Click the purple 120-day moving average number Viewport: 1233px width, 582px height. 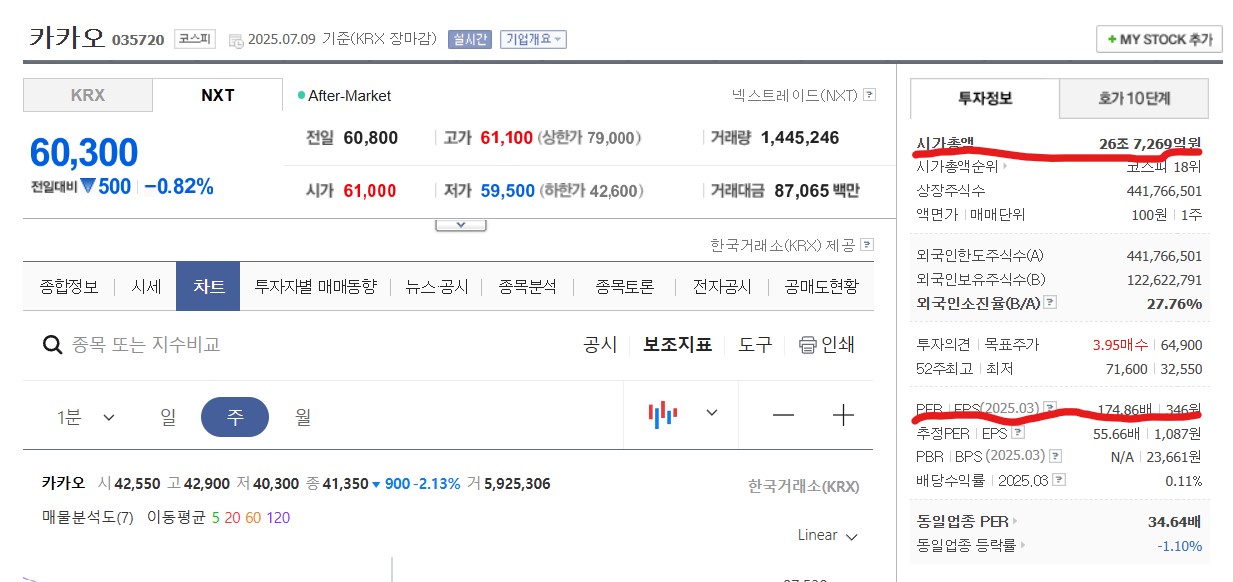(x=279, y=518)
